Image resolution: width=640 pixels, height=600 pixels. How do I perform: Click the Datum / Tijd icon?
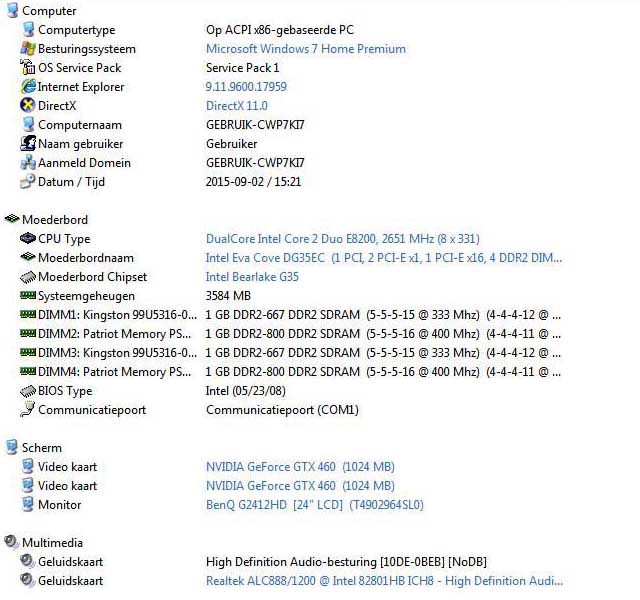point(28,182)
